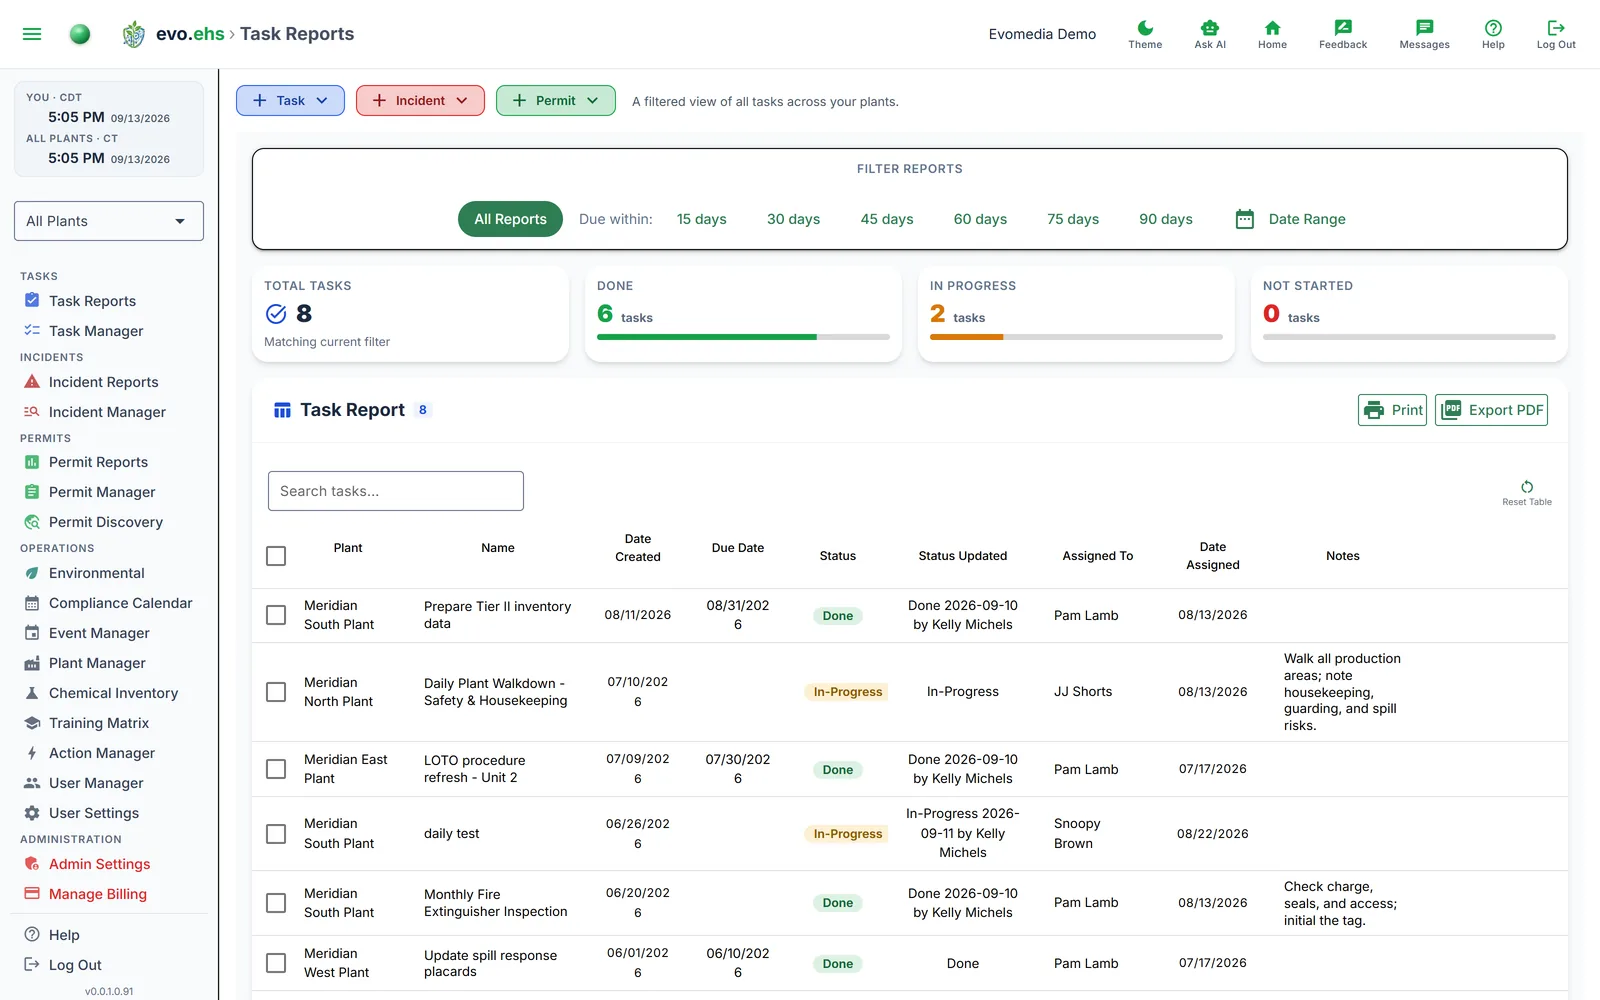Click the Incident Reports warning icon
The width and height of the screenshot is (1600, 1000).
(x=32, y=381)
